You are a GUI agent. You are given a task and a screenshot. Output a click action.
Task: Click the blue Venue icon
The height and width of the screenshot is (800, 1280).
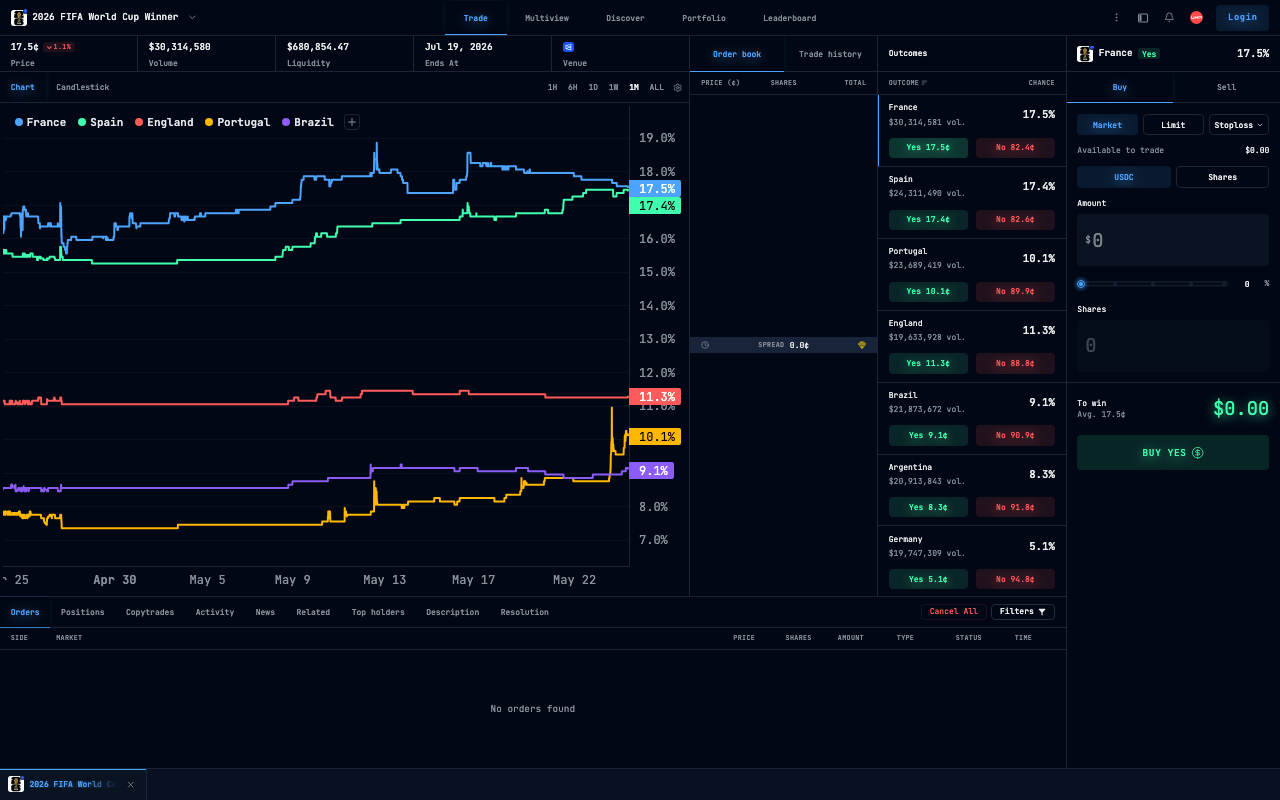pyautogui.click(x=568, y=46)
